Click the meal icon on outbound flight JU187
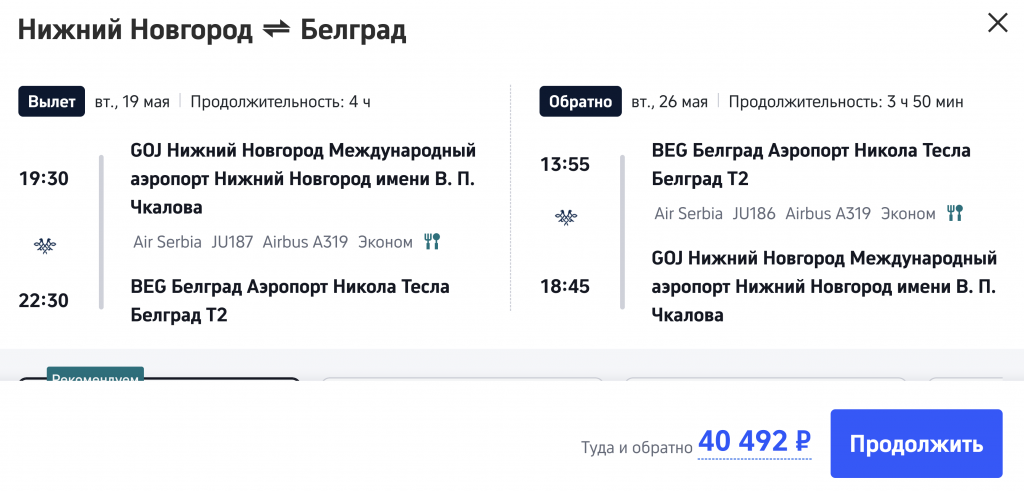This screenshot has height=491, width=1024. (x=432, y=241)
